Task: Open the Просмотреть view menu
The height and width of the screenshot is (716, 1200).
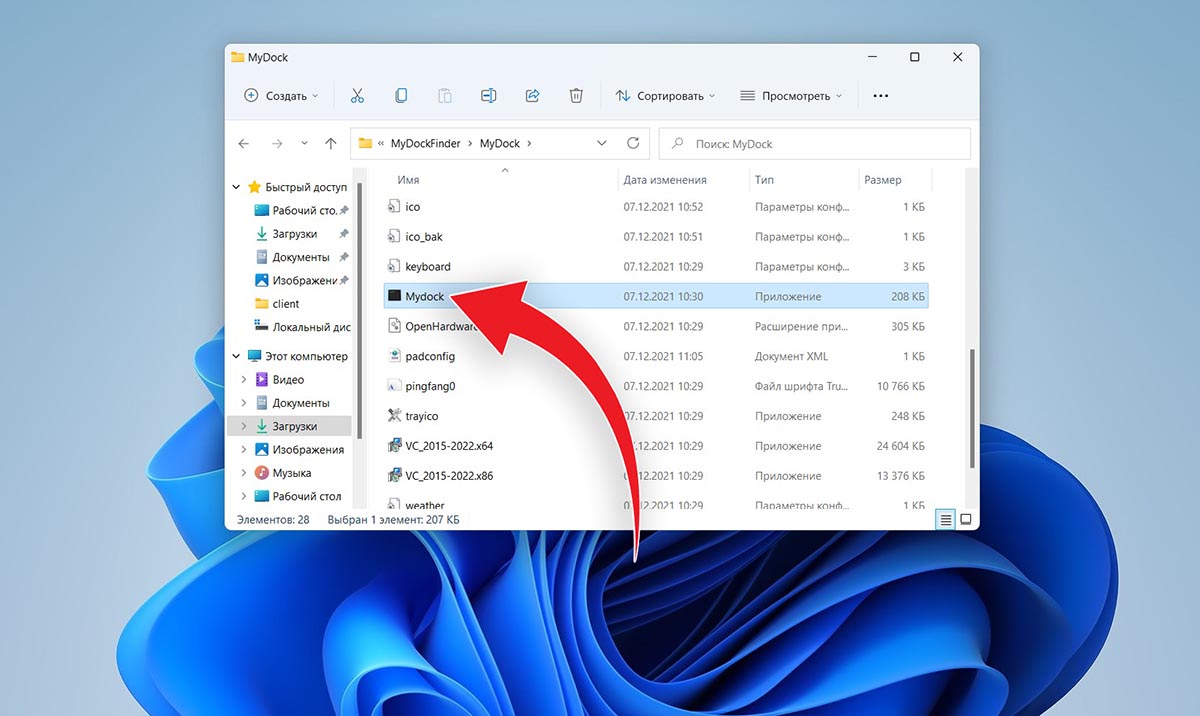Action: 790,96
